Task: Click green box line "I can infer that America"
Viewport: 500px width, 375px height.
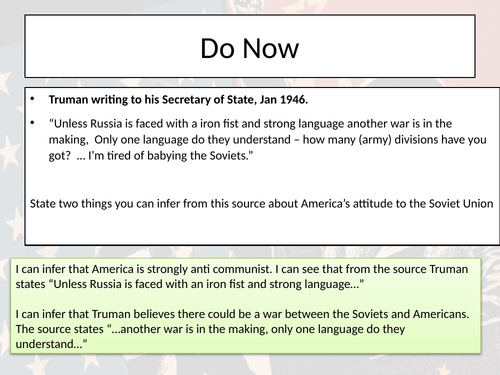Action: click(242, 269)
